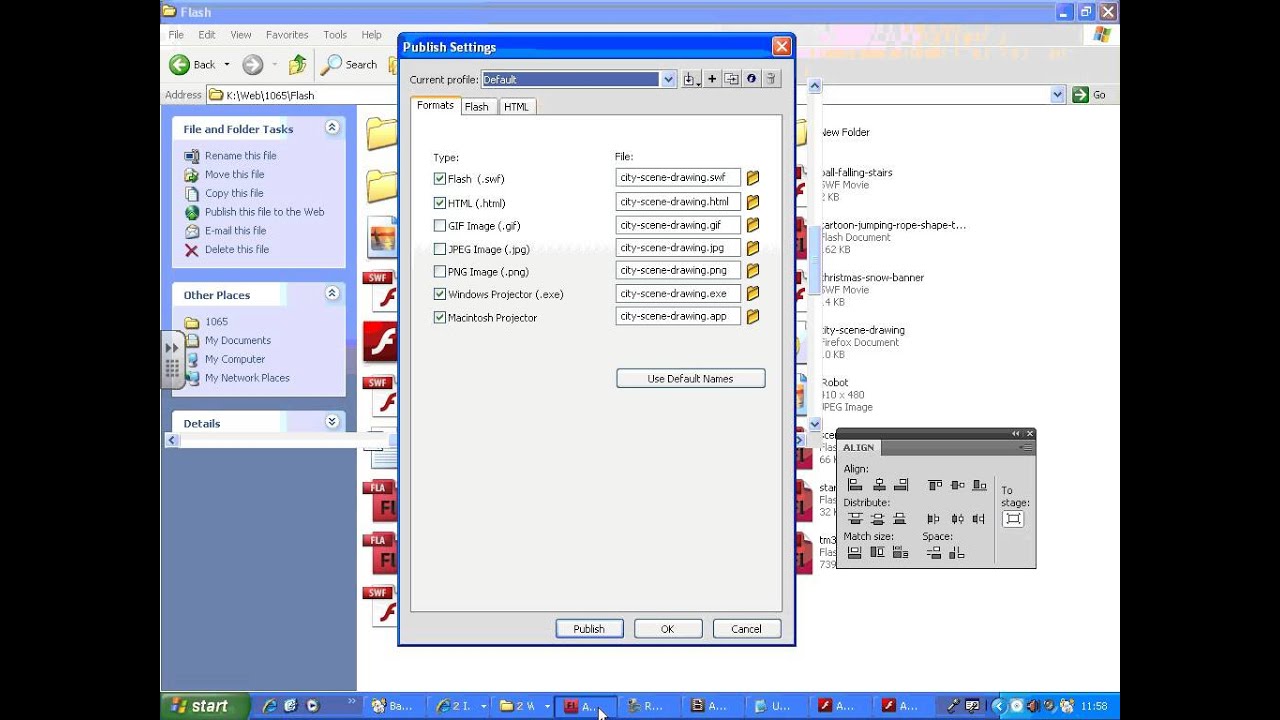Click Align vertical center icon
This screenshot has height=720, width=1280.
coord(957,485)
